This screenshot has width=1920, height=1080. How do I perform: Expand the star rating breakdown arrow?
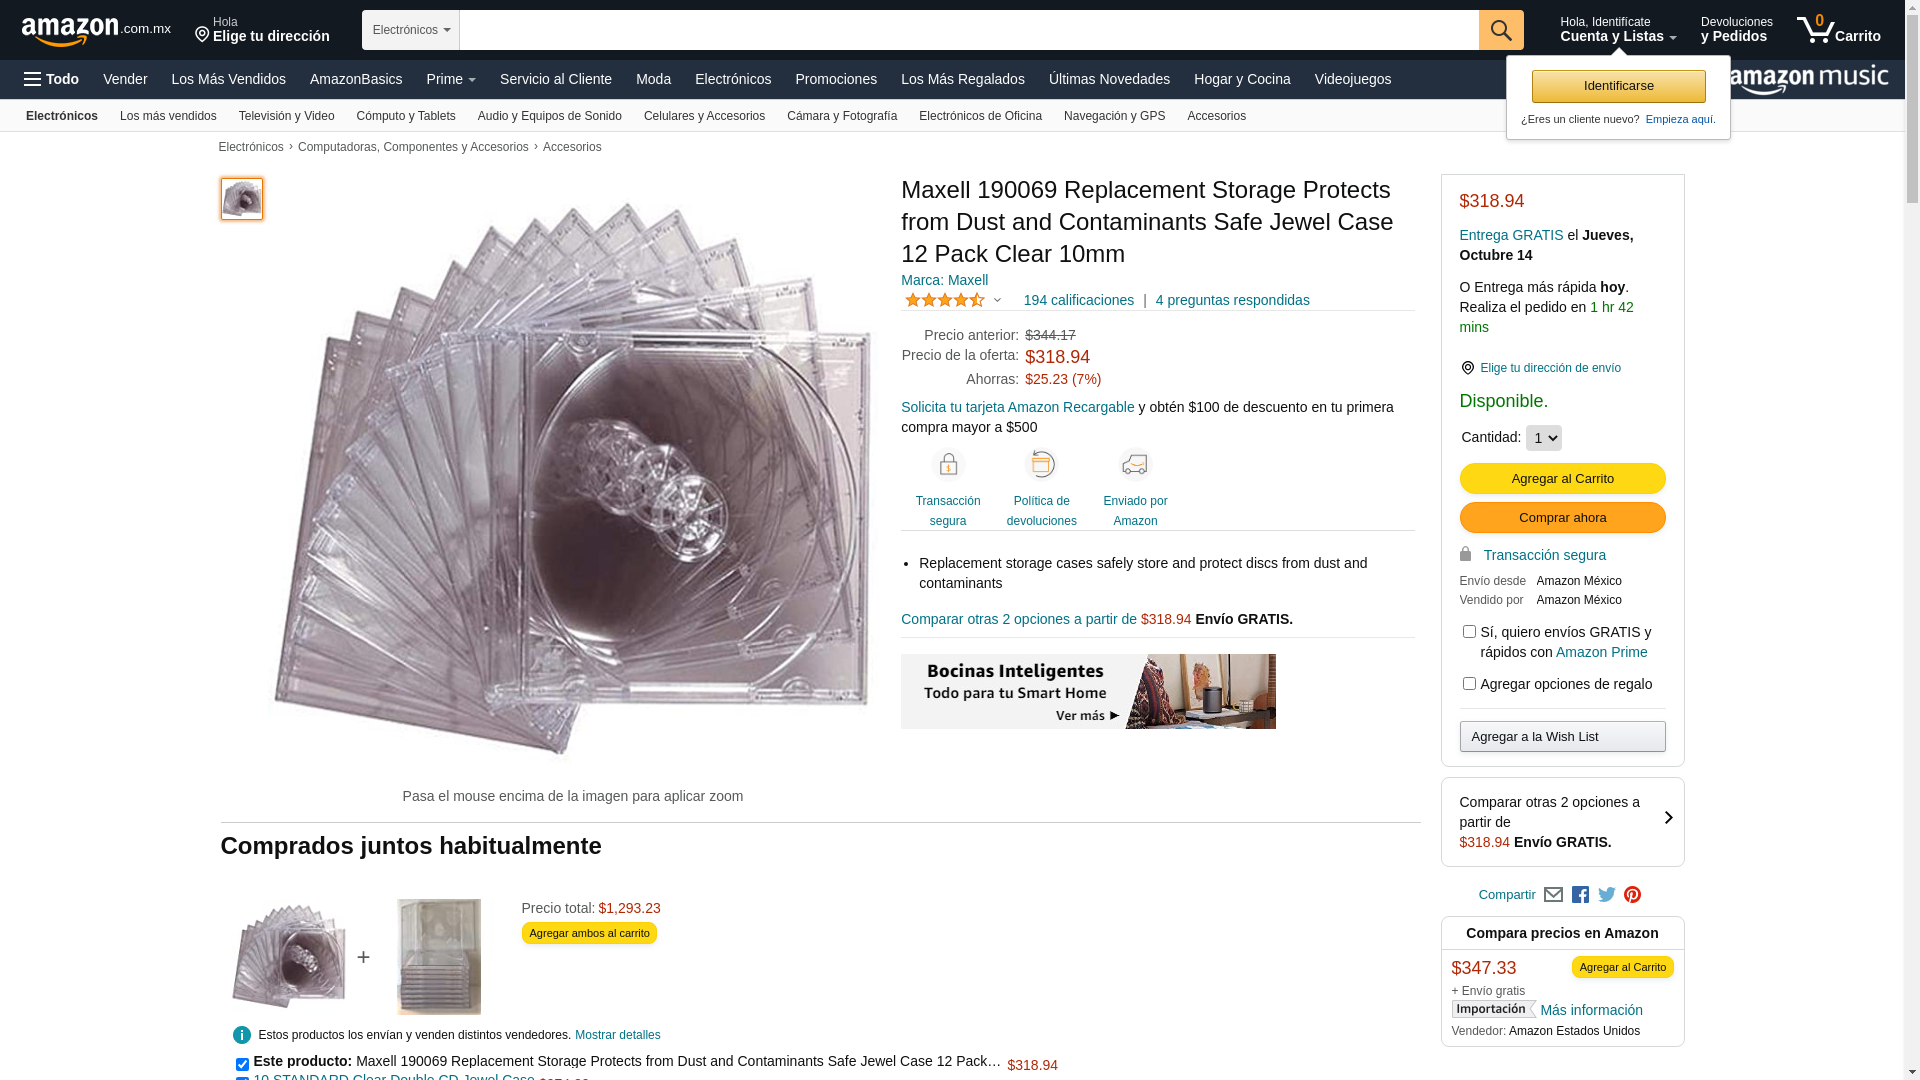[997, 300]
